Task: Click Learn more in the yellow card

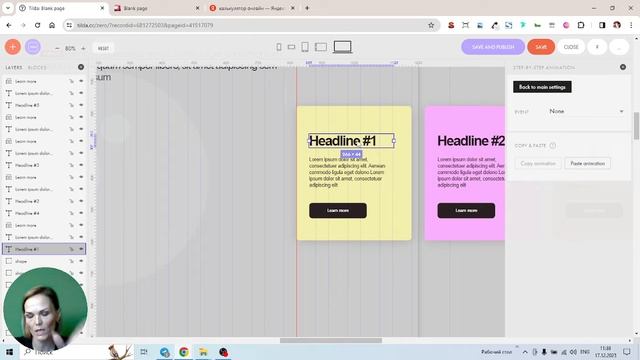Action: [x=338, y=211]
